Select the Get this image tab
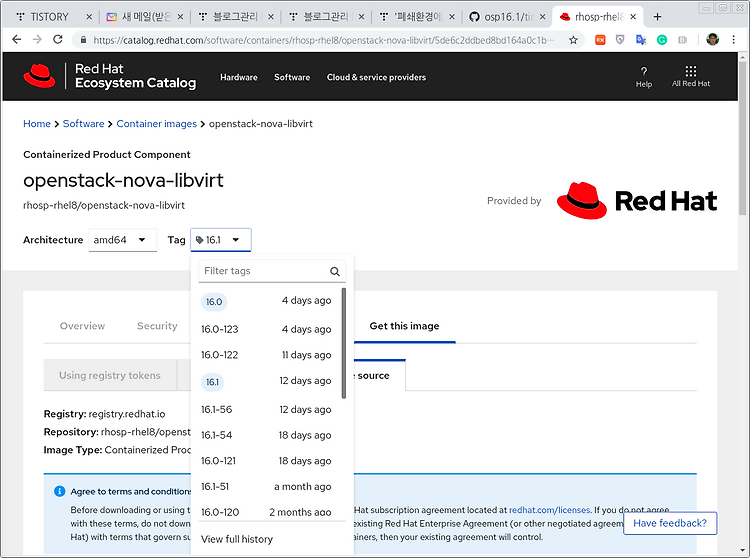The height and width of the screenshot is (558, 750). point(404,326)
